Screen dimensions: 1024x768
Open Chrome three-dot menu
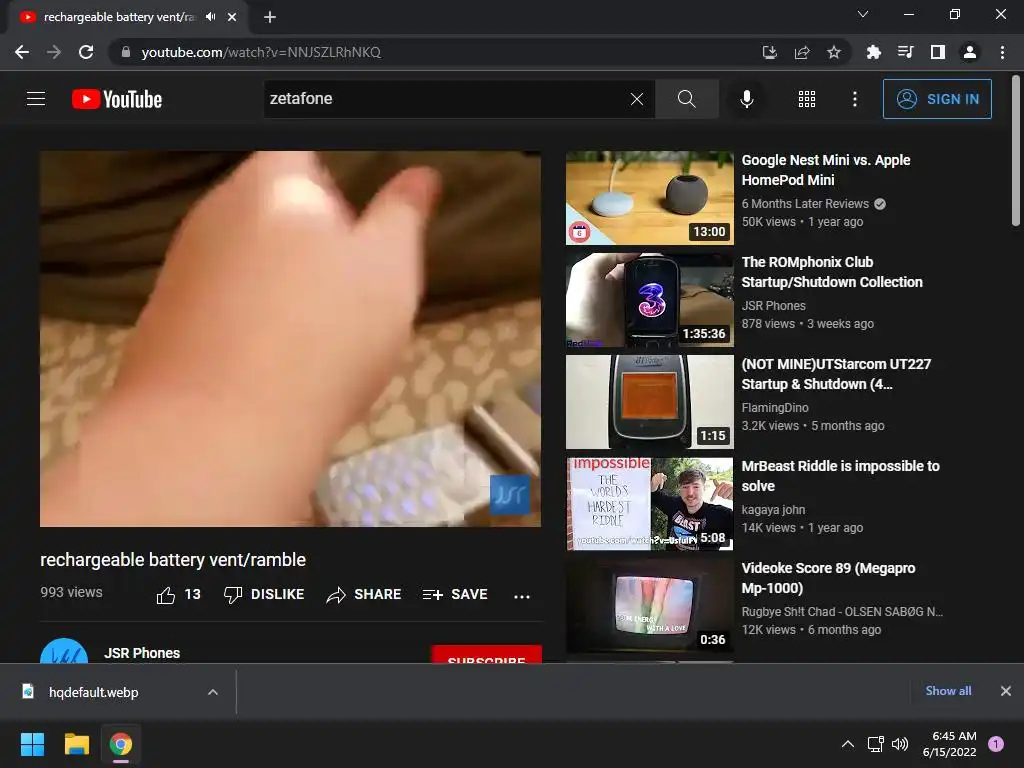click(1002, 52)
